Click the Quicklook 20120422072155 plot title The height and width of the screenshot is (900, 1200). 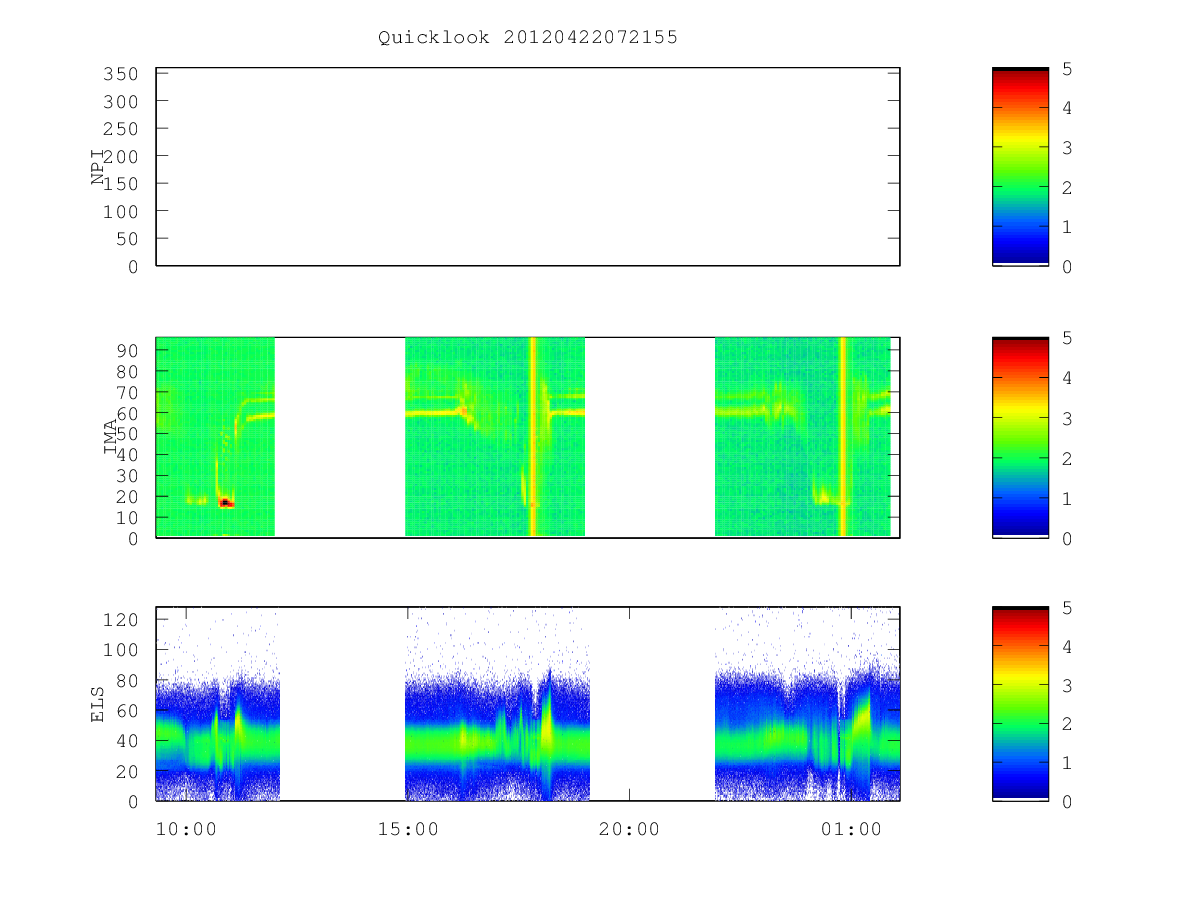[x=527, y=38]
